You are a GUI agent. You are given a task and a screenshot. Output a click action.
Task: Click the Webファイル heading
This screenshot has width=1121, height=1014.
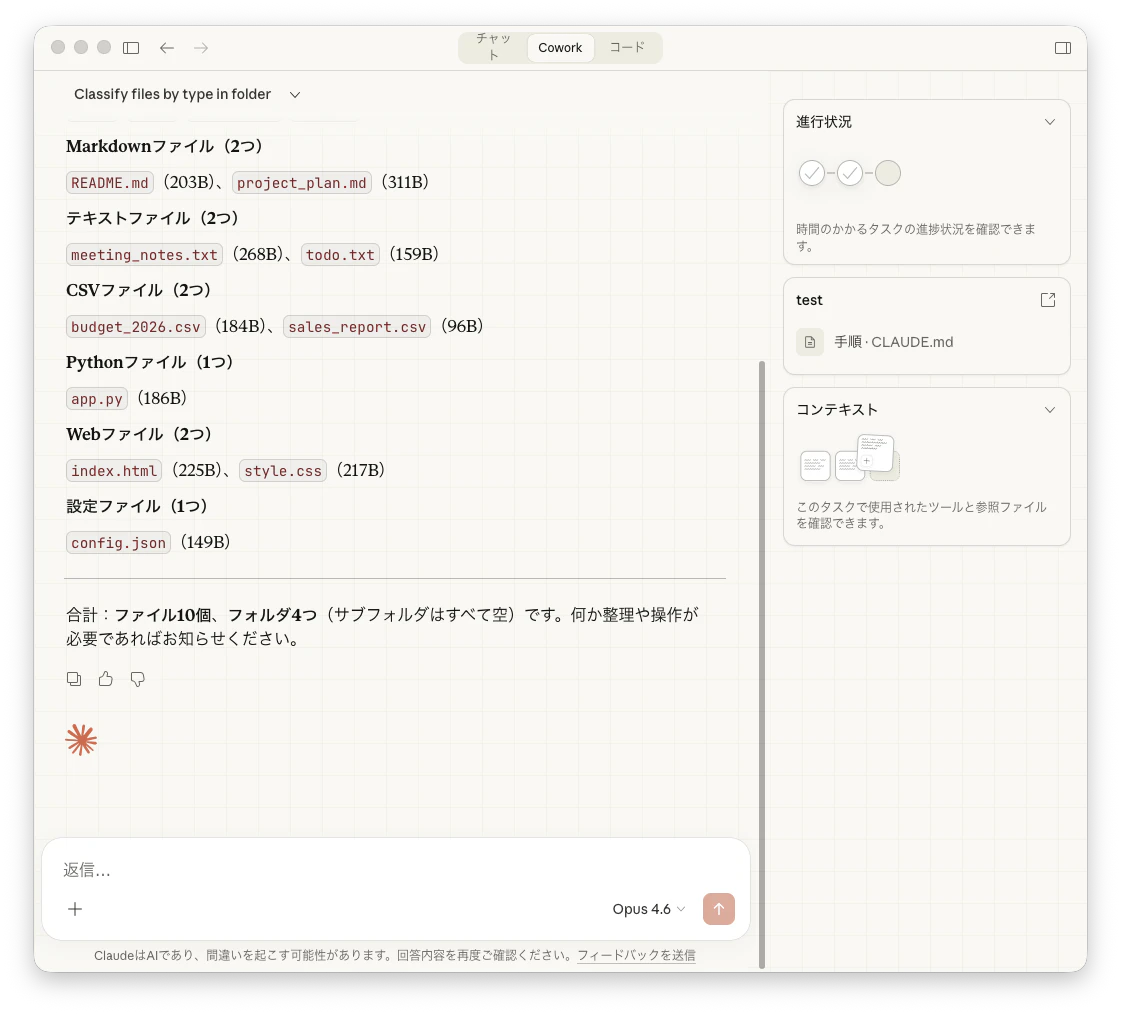(x=139, y=433)
